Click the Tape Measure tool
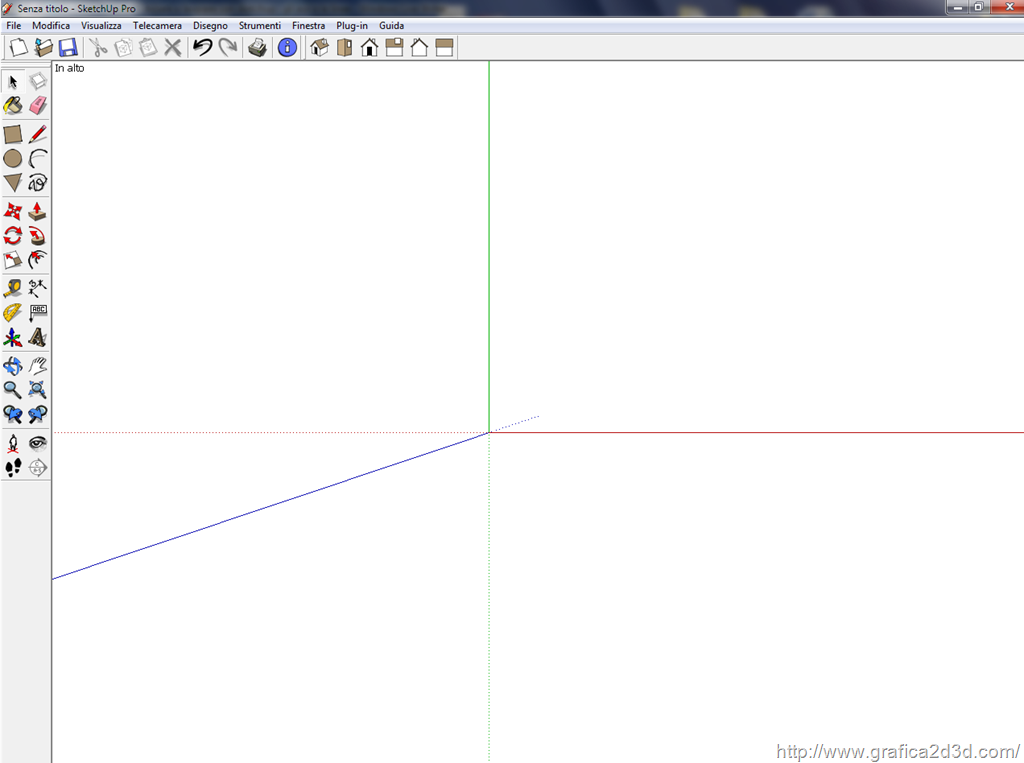1024x763 pixels. point(13,288)
